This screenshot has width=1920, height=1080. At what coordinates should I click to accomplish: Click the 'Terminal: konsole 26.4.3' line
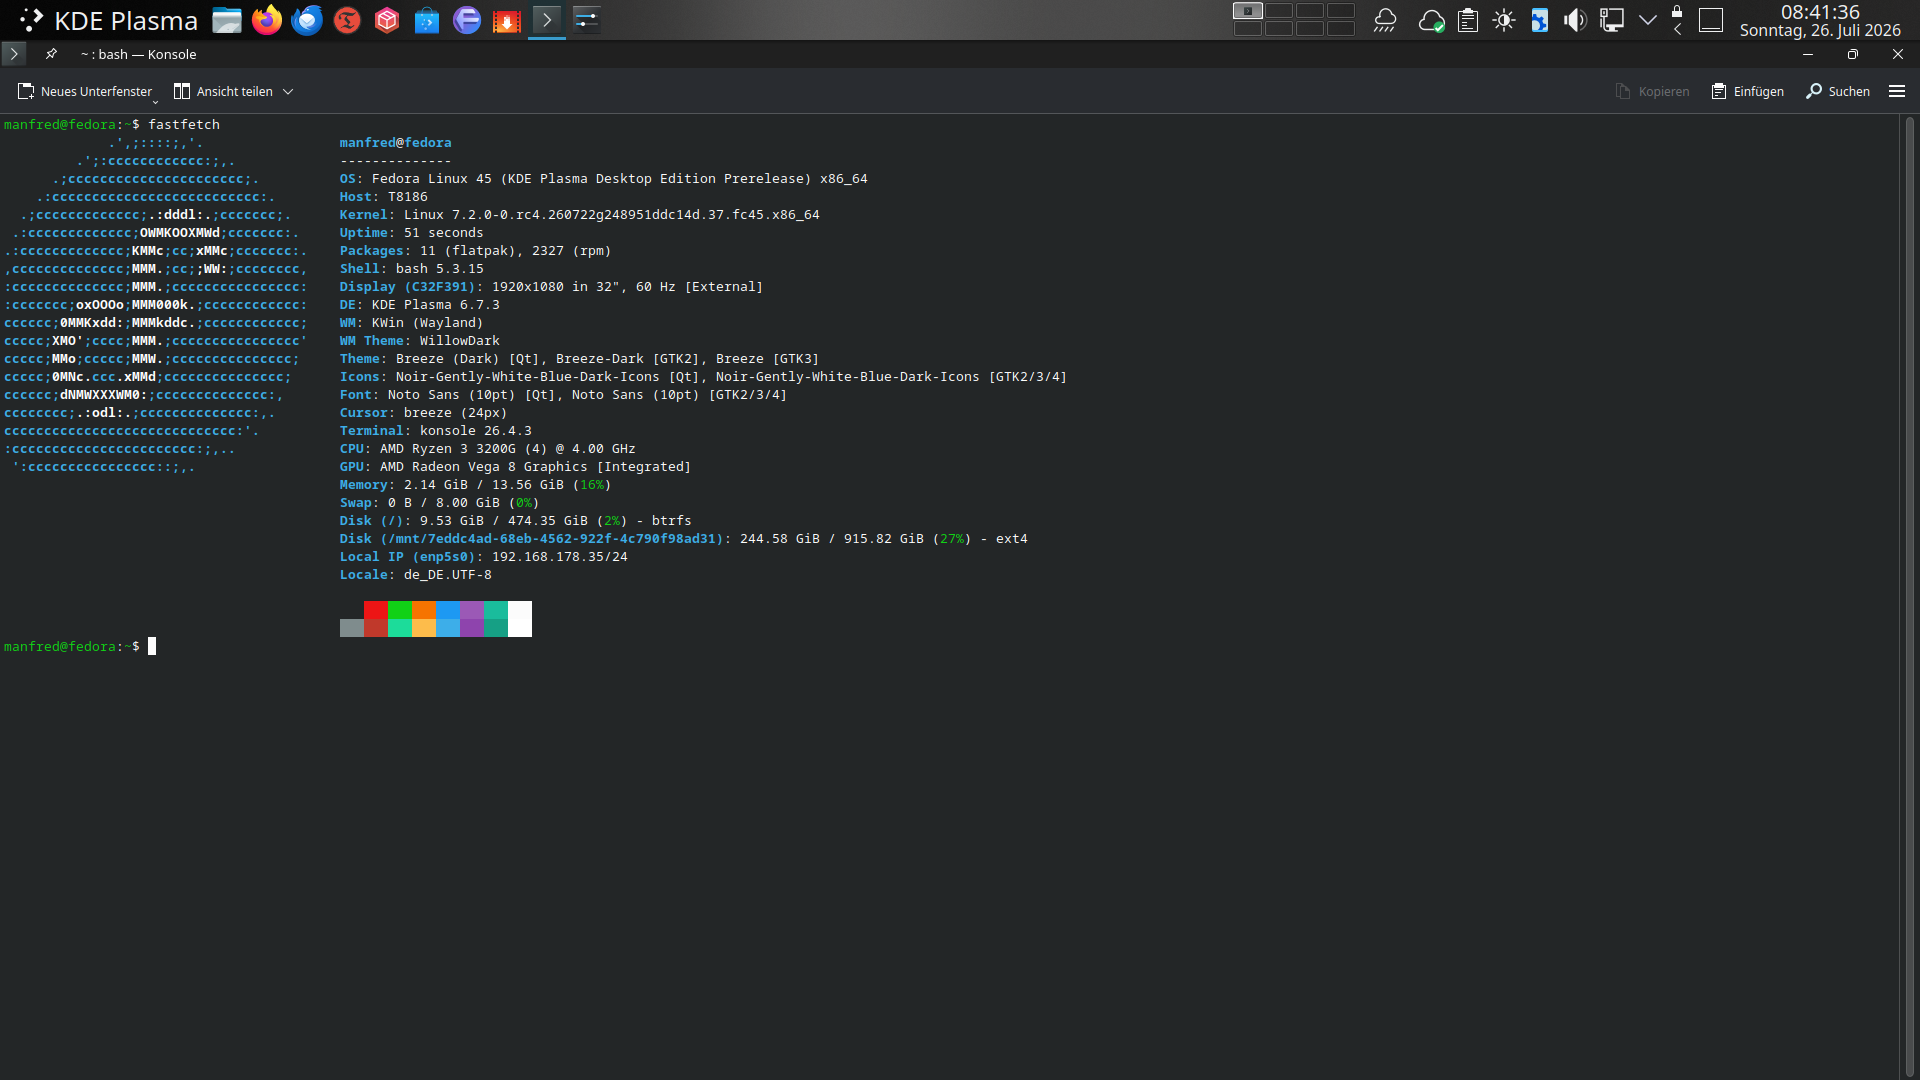click(x=435, y=431)
